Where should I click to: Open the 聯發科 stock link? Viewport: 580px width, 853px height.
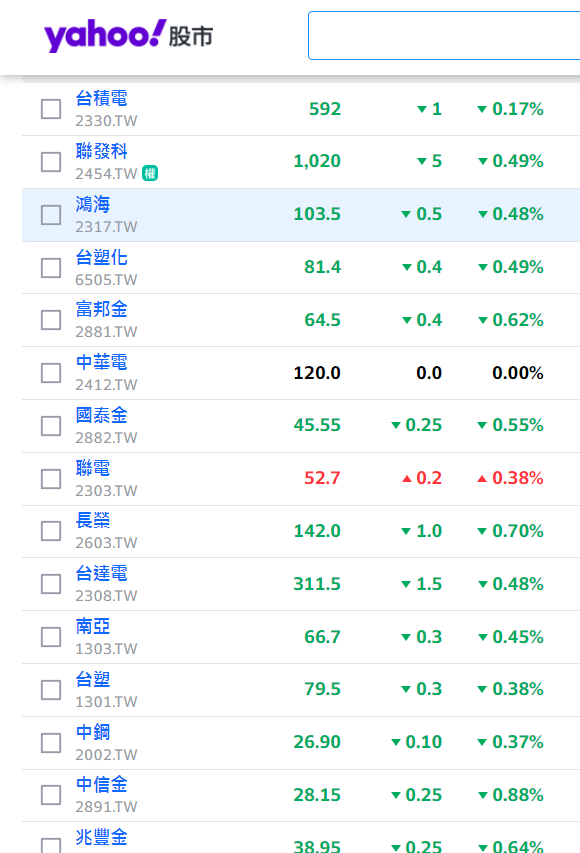(101, 151)
